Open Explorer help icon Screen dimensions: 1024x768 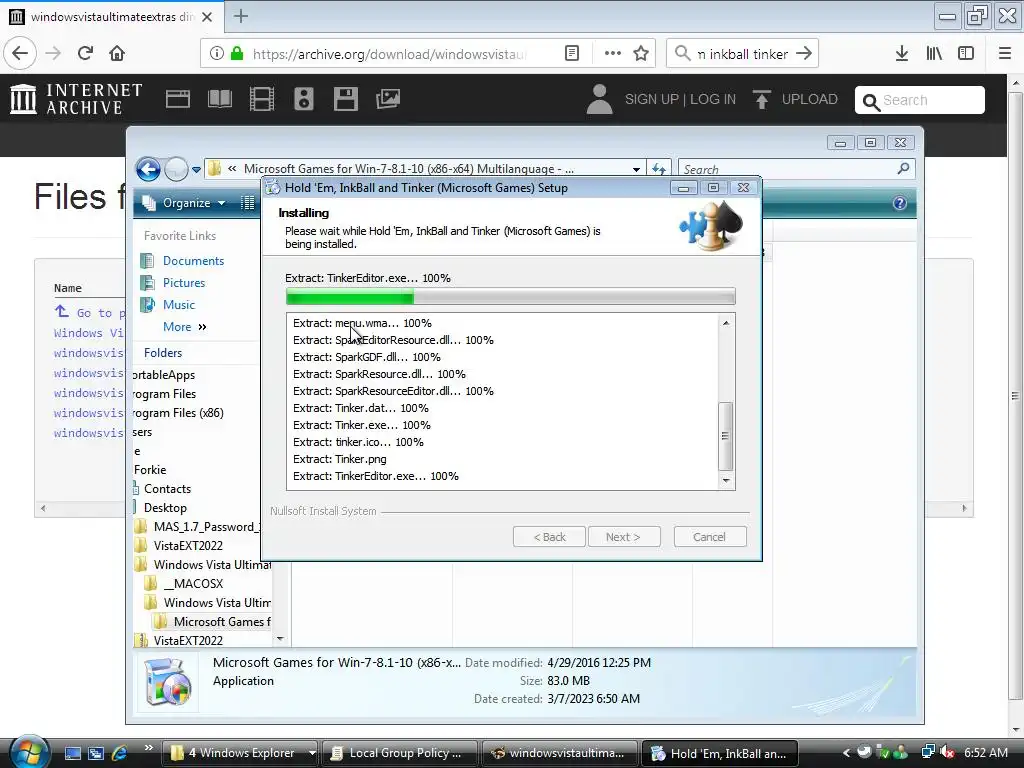coord(899,203)
